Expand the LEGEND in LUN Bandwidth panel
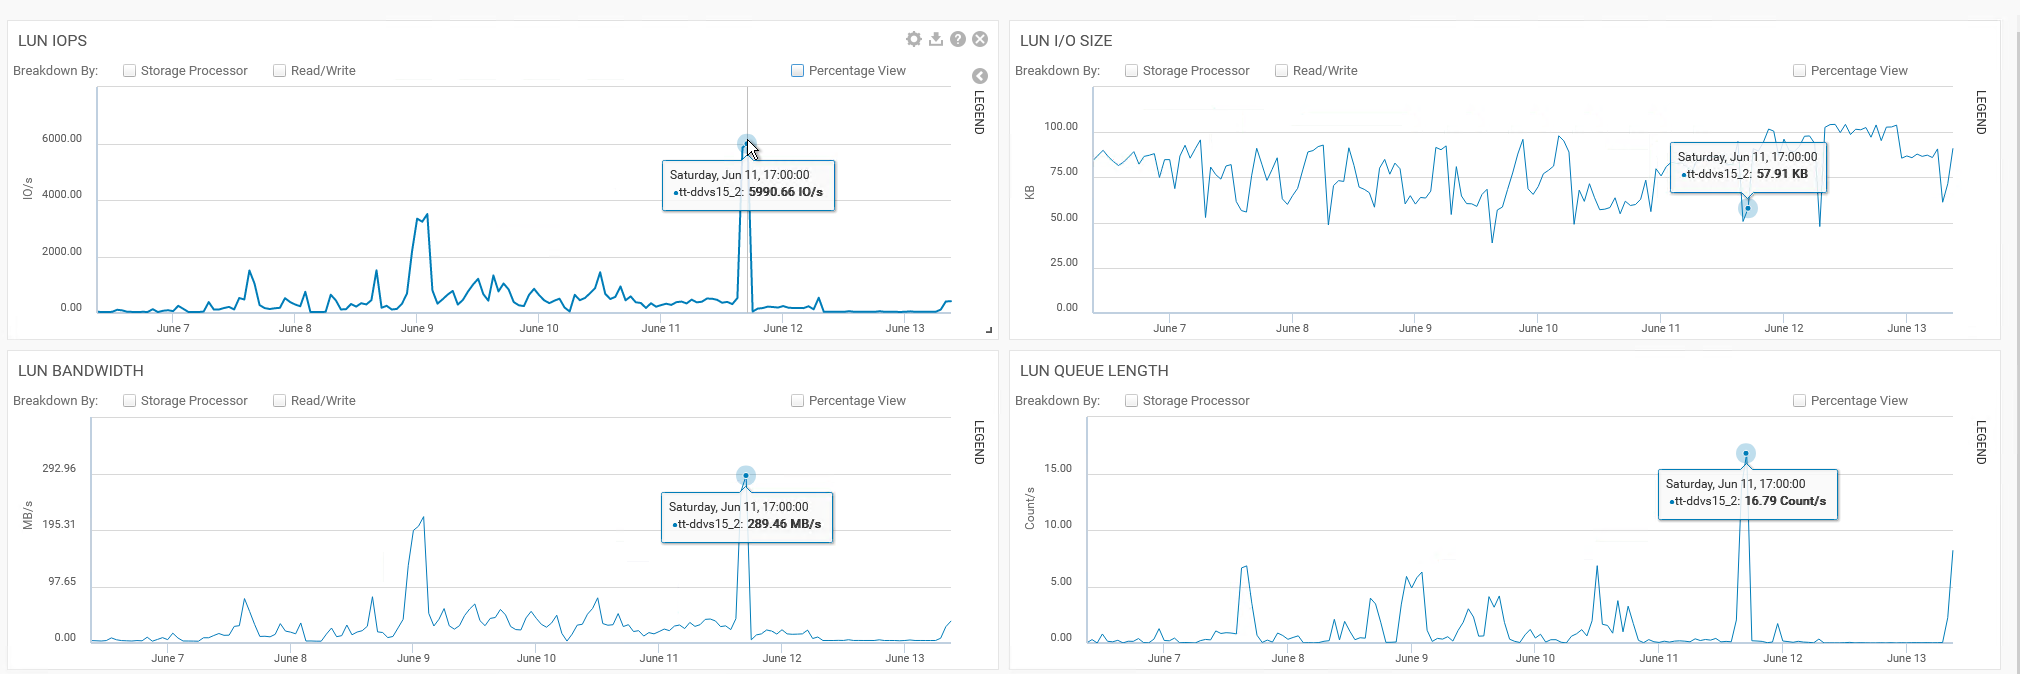This screenshot has width=2020, height=674. pyautogui.click(x=979, y=442)
